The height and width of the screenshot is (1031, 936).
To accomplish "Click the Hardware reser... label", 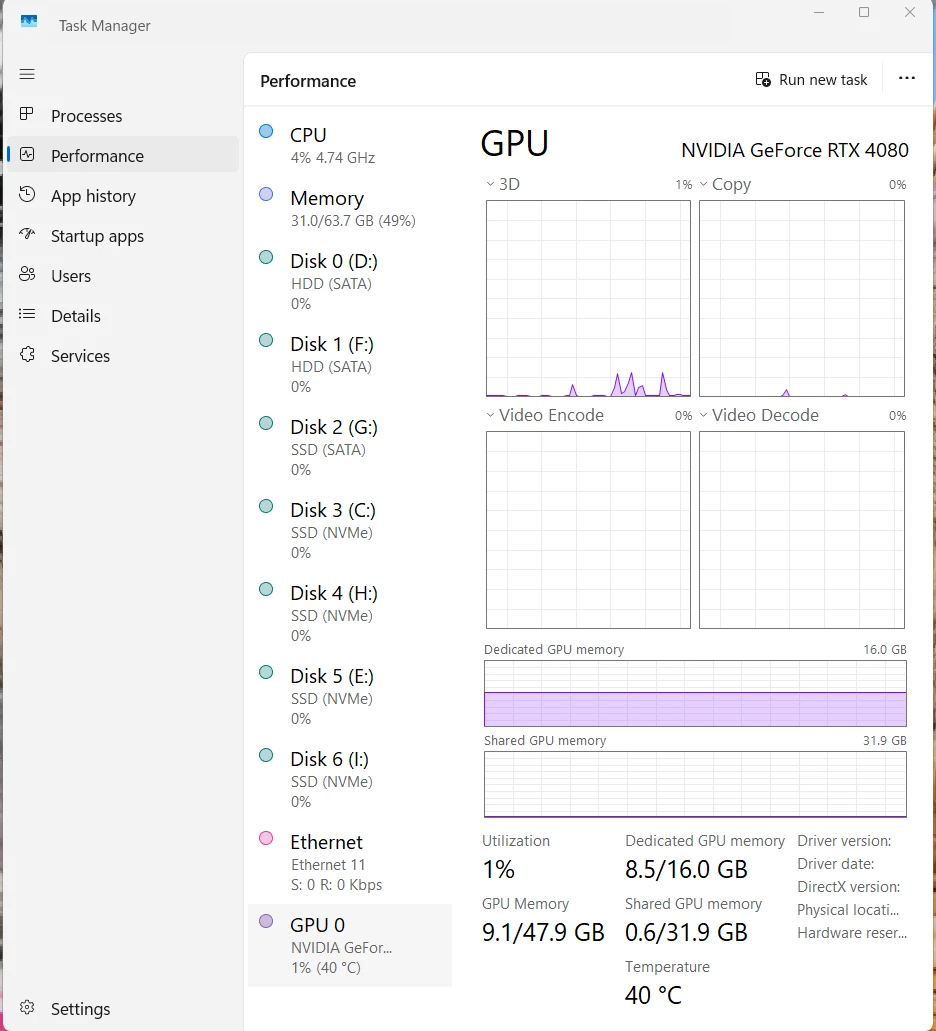I will [x=852, y=933].
